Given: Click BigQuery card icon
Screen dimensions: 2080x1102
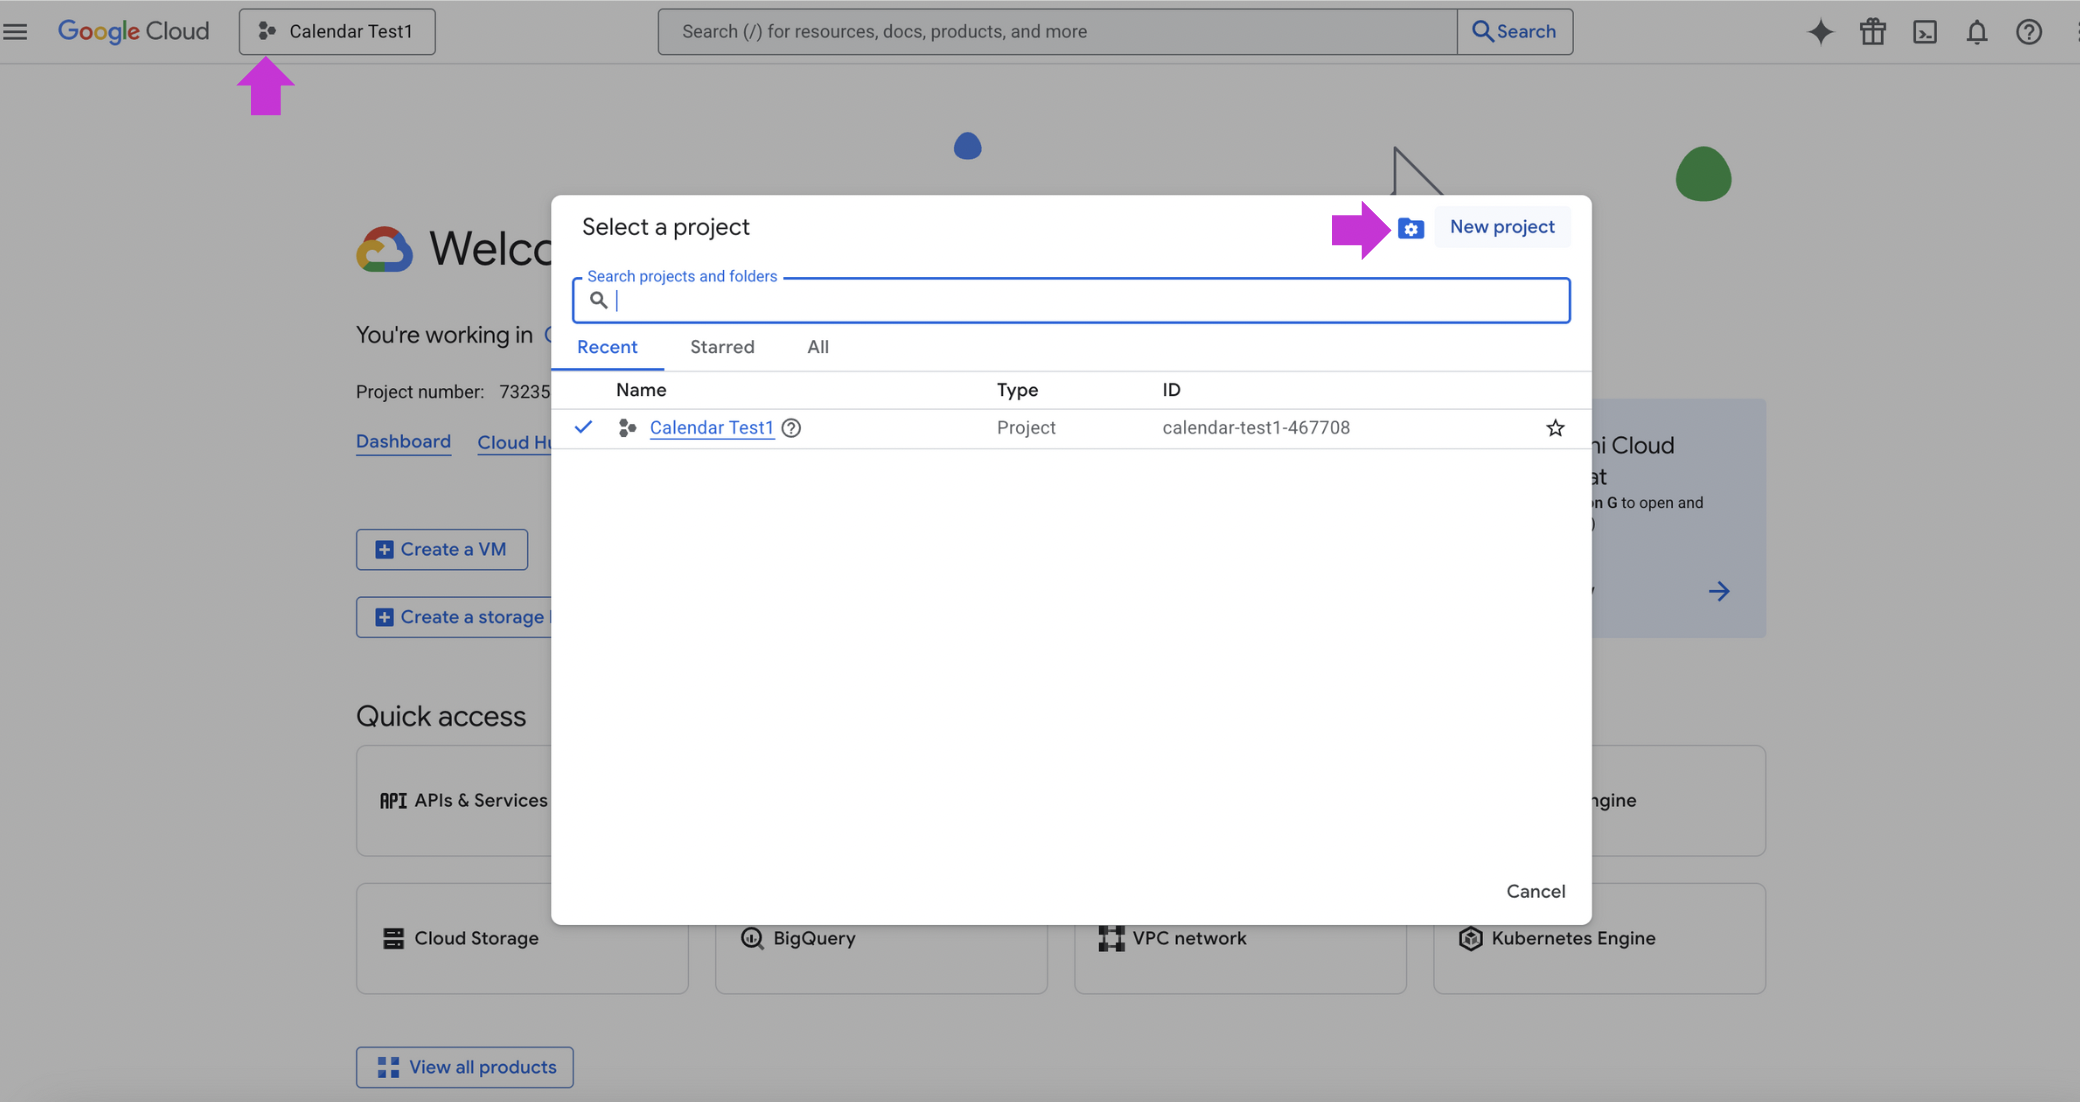Looking at the screenshot, I should [752, 938].
